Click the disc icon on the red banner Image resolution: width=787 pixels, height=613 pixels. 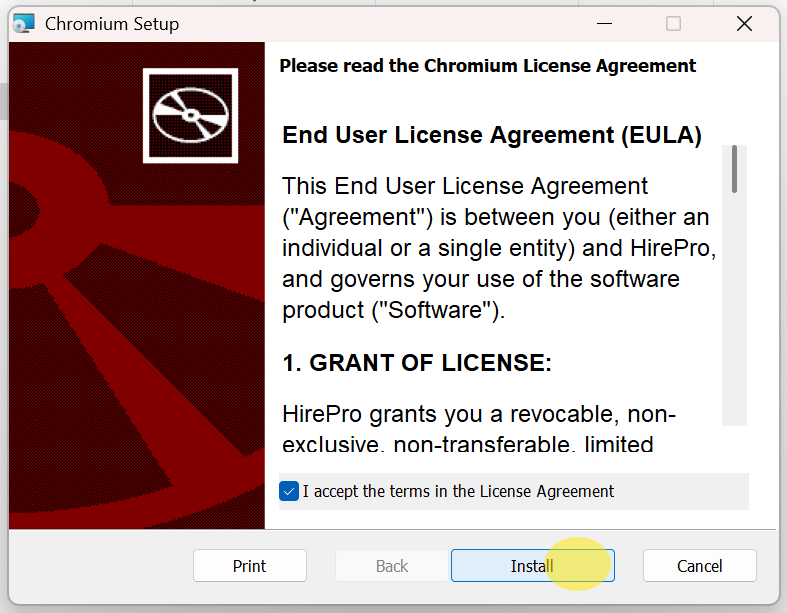click(x=190, y=115)
